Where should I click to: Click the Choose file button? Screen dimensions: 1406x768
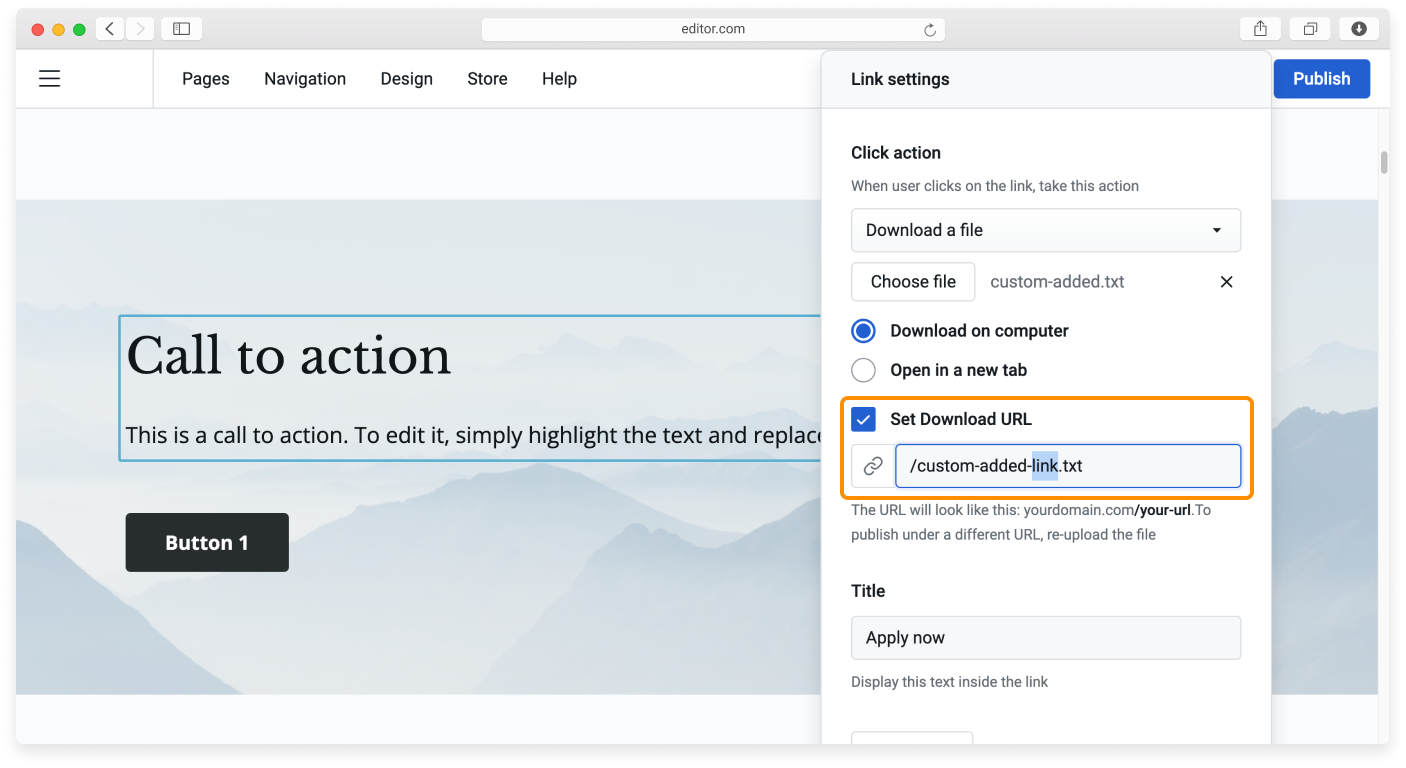(913, 282)
